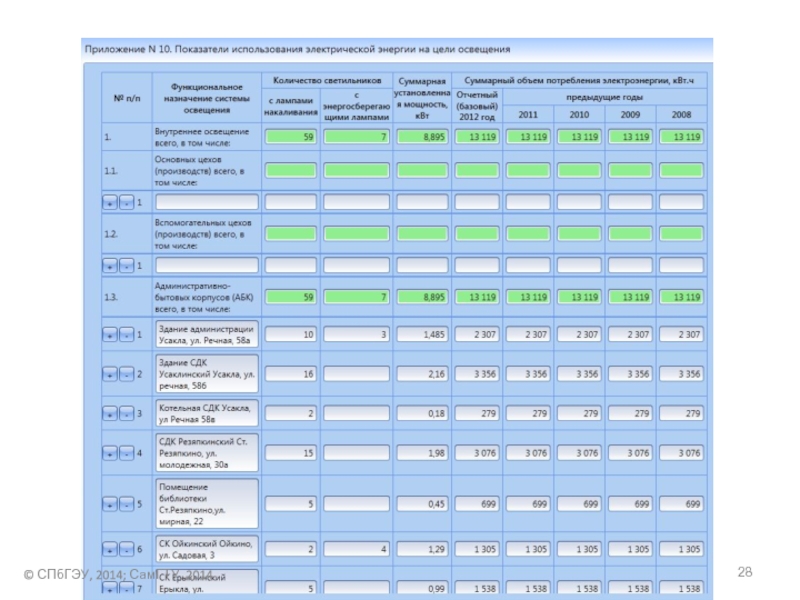The image size is (800, 600).
Task: Click the plus button next to Котельная СДК row
Action: click(x=110, y=413)
